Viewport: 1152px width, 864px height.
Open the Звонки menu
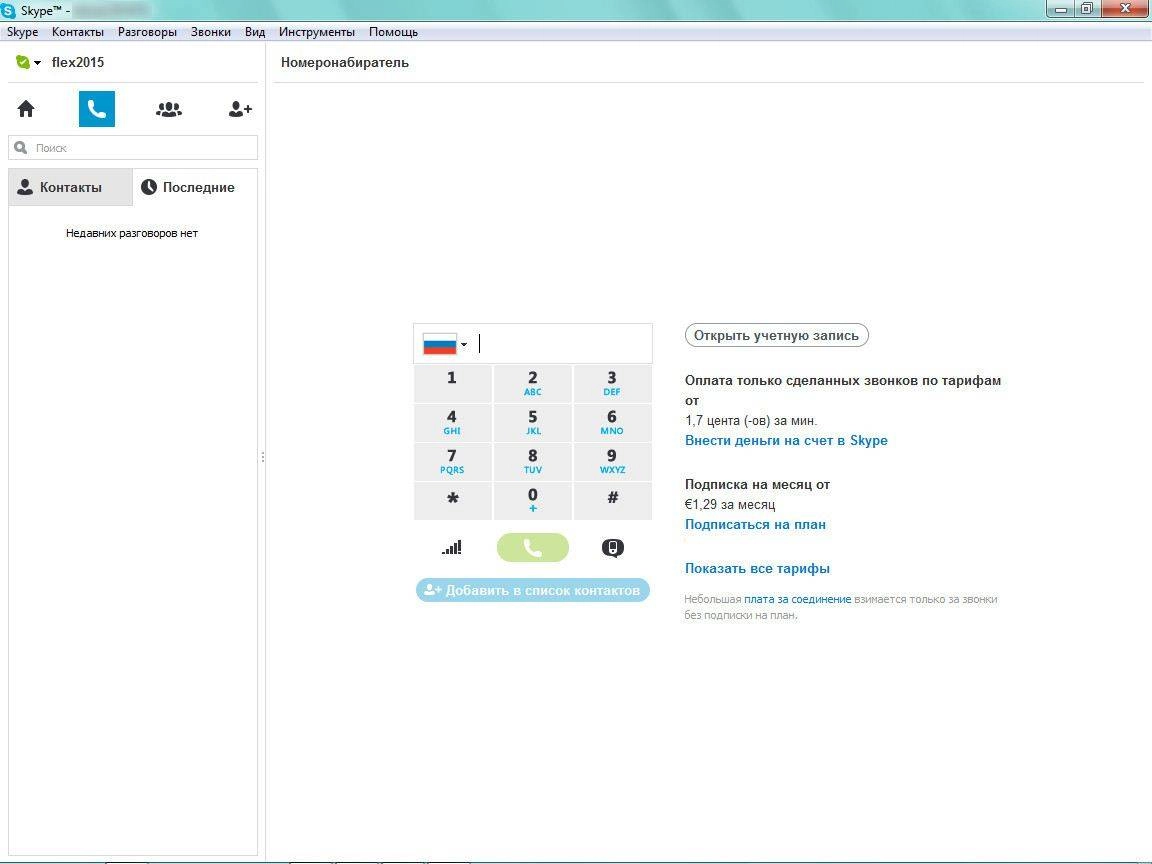click(x=211, y=32)
